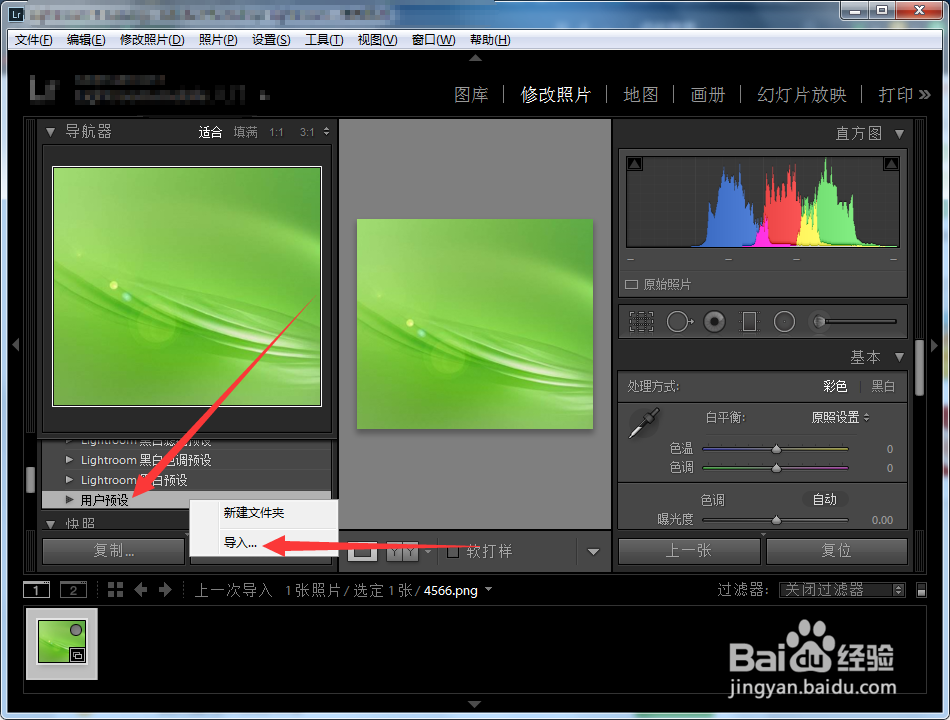Image resolution: width=950 pixels, height=720 pixels.
Task: Select the Crop Overlay tool
Action: (641, 322)
